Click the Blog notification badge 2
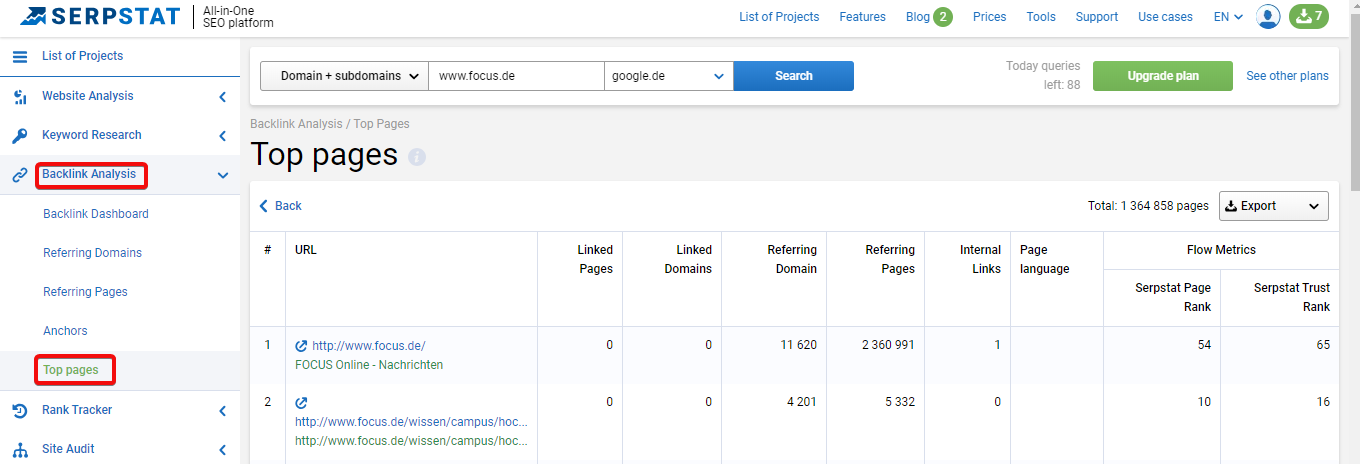 [943, 17]
